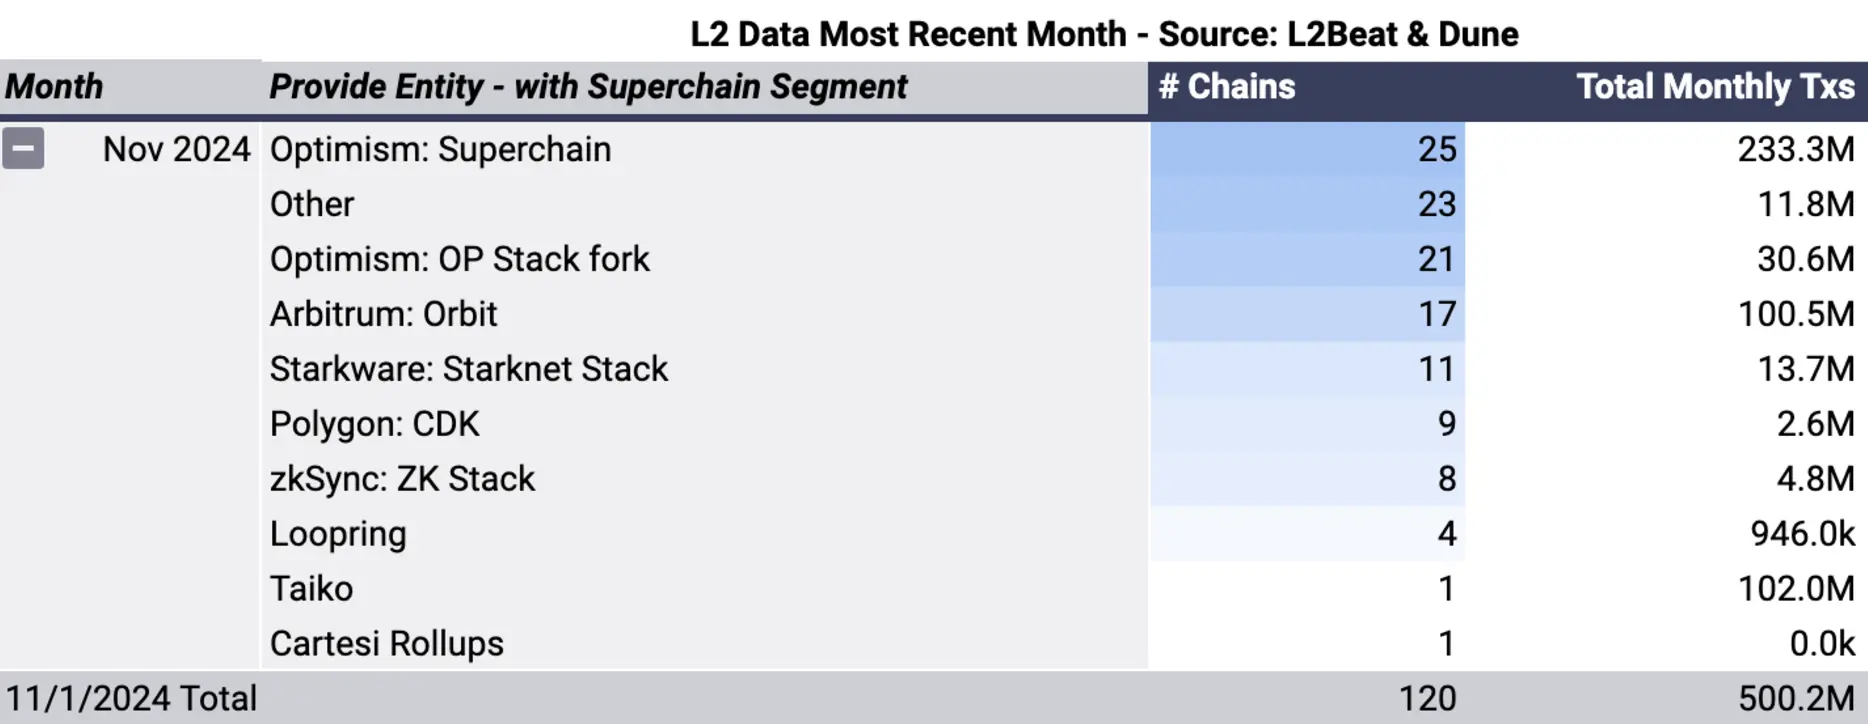Click the 11/1/2024 Total row label
Viewport: 1868px width, 724px height.
131,698
